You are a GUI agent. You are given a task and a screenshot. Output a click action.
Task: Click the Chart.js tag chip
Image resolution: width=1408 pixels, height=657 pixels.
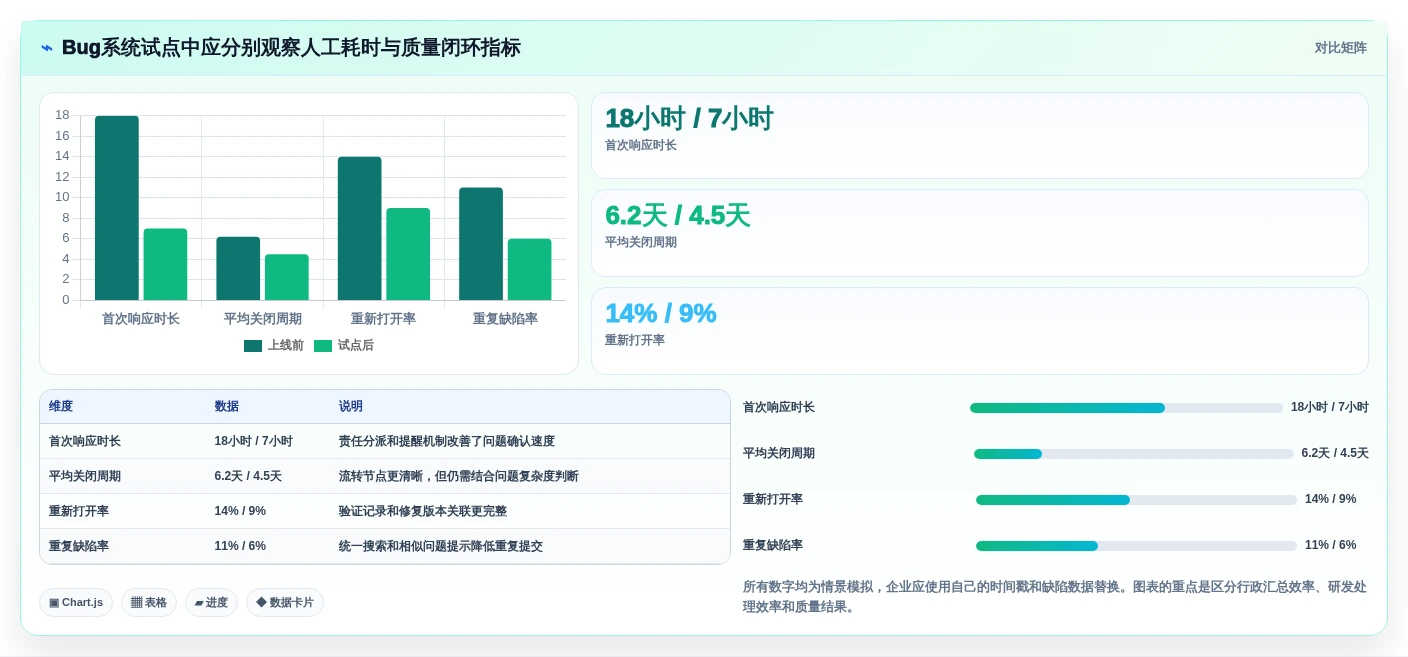coord(76,602)
